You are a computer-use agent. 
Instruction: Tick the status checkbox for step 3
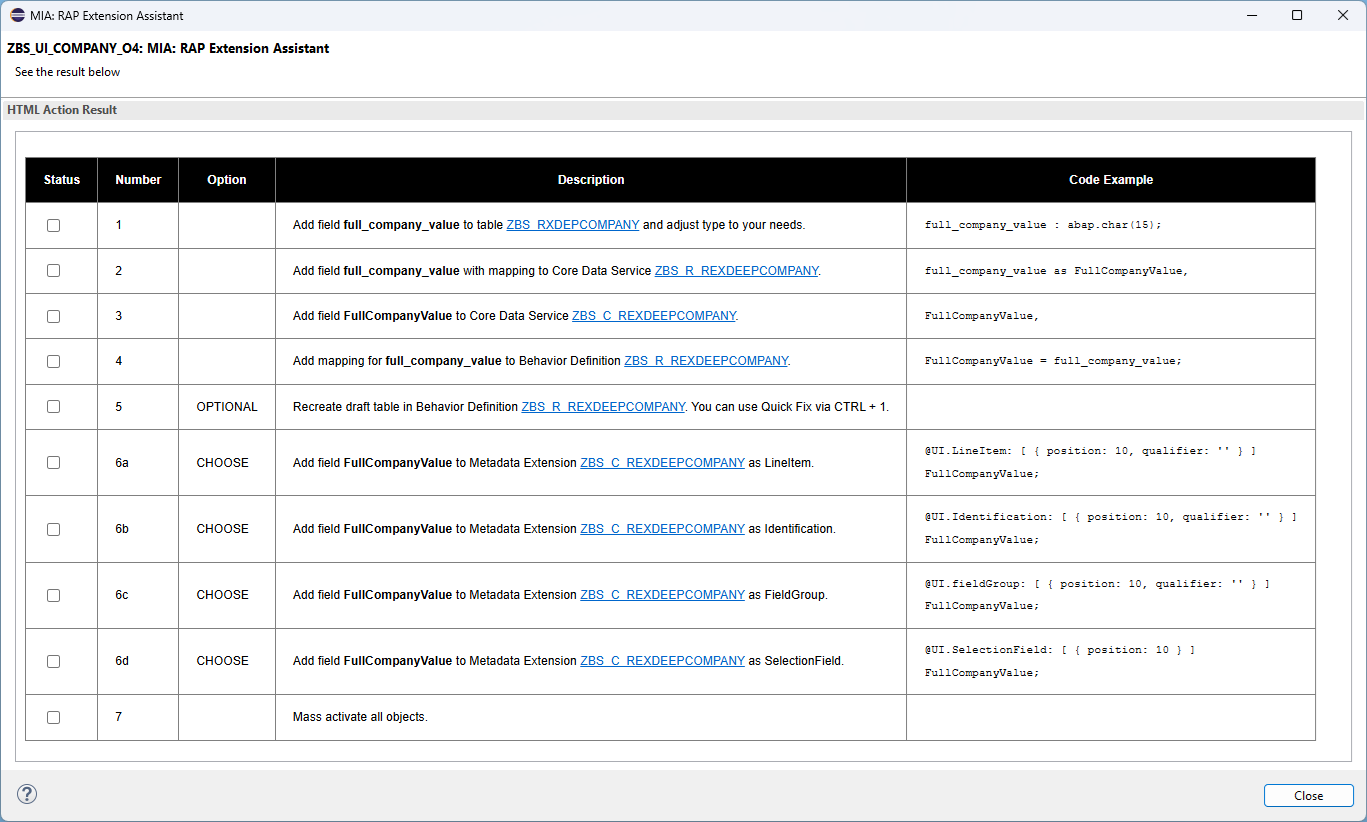[53, 316]
